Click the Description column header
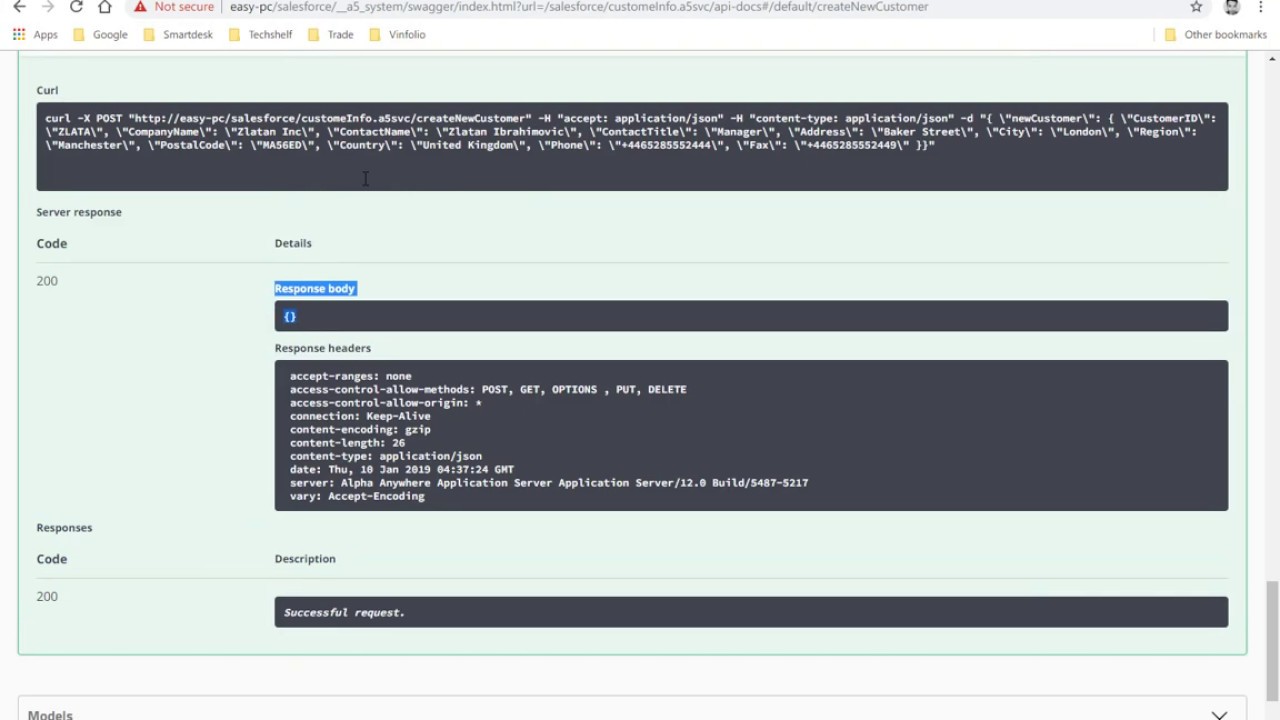This screenshot has height=720, width=1280. [305, 559]
